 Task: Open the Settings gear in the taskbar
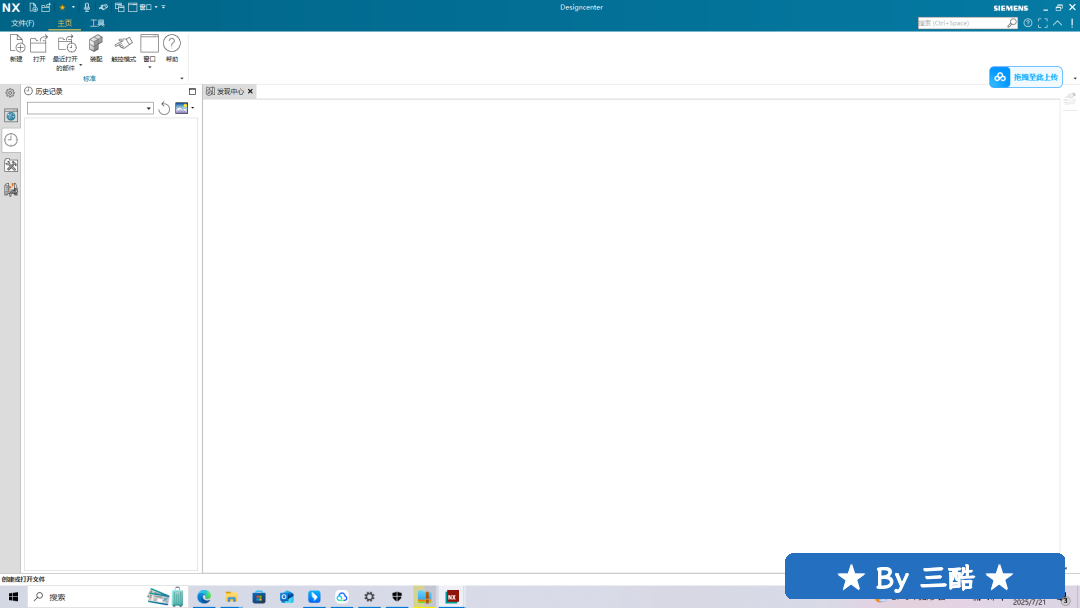tap(369, 597)
